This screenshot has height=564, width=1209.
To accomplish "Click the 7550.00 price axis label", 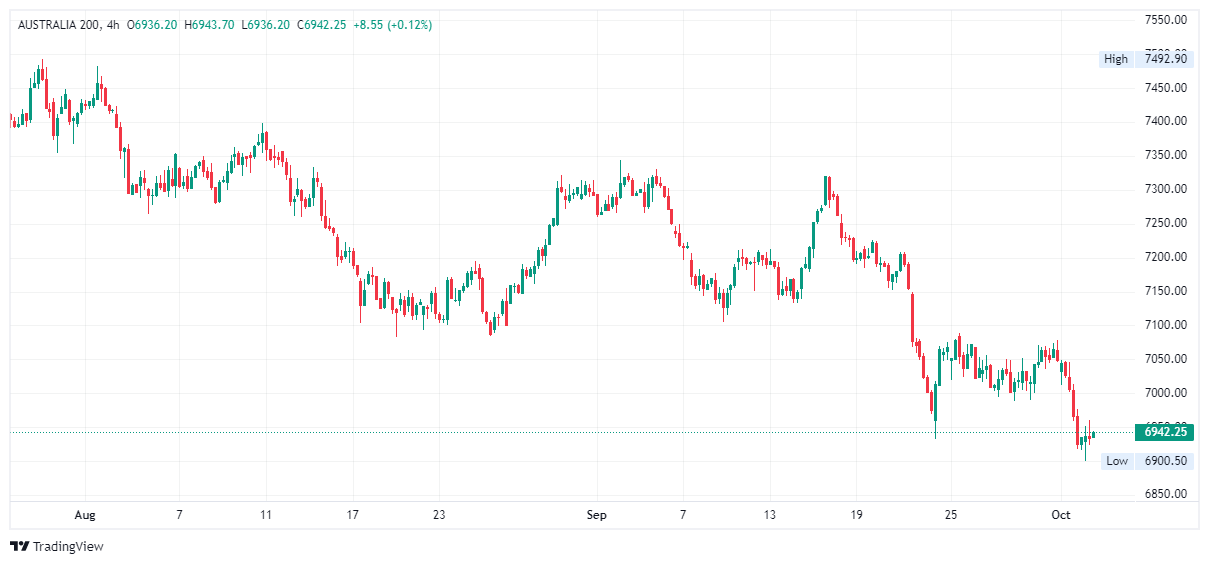I will pos(1165,20).
